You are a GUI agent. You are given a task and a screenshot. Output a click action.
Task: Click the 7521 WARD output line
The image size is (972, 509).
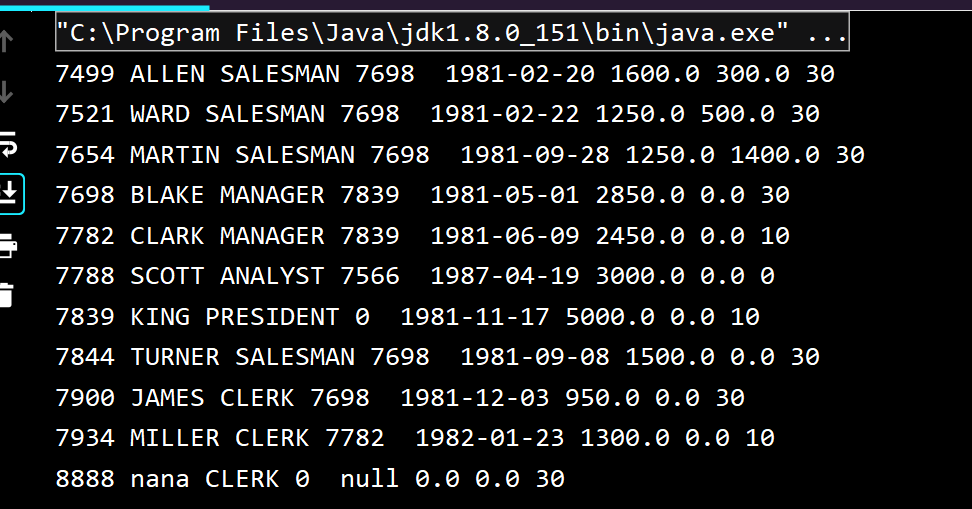(438, 114)
